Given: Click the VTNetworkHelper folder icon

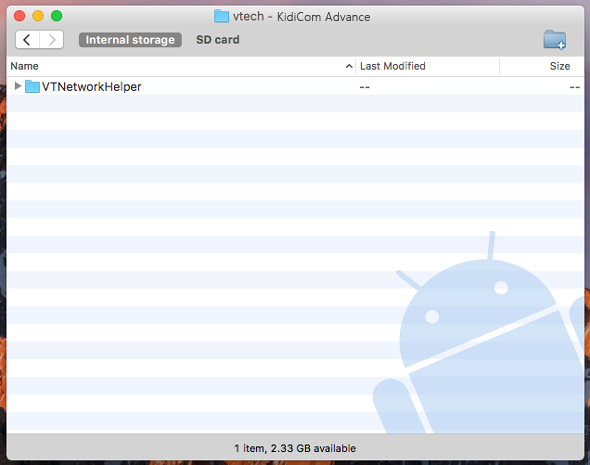Looking at the screenshot, I should coord(32,87).
